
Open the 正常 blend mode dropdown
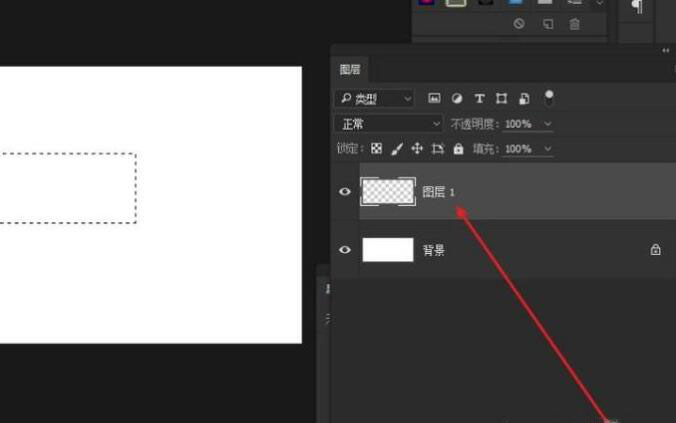pyautogui.click(x=389, y=124)
